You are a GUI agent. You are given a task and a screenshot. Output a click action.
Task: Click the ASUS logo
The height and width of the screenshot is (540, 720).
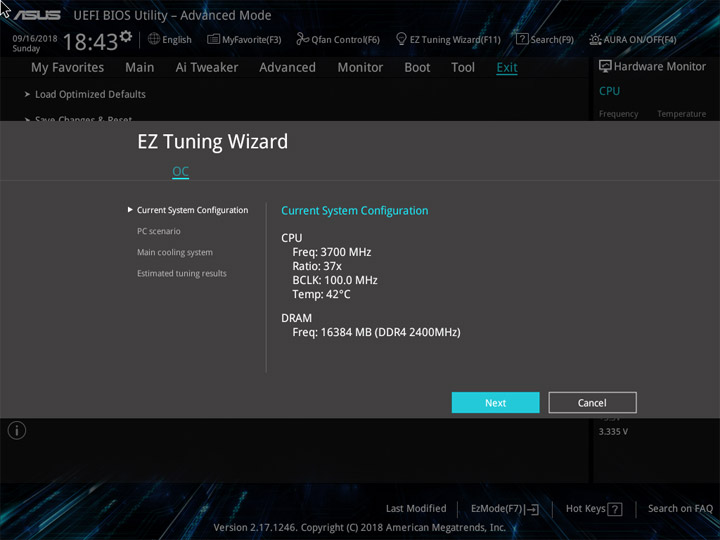37,16
